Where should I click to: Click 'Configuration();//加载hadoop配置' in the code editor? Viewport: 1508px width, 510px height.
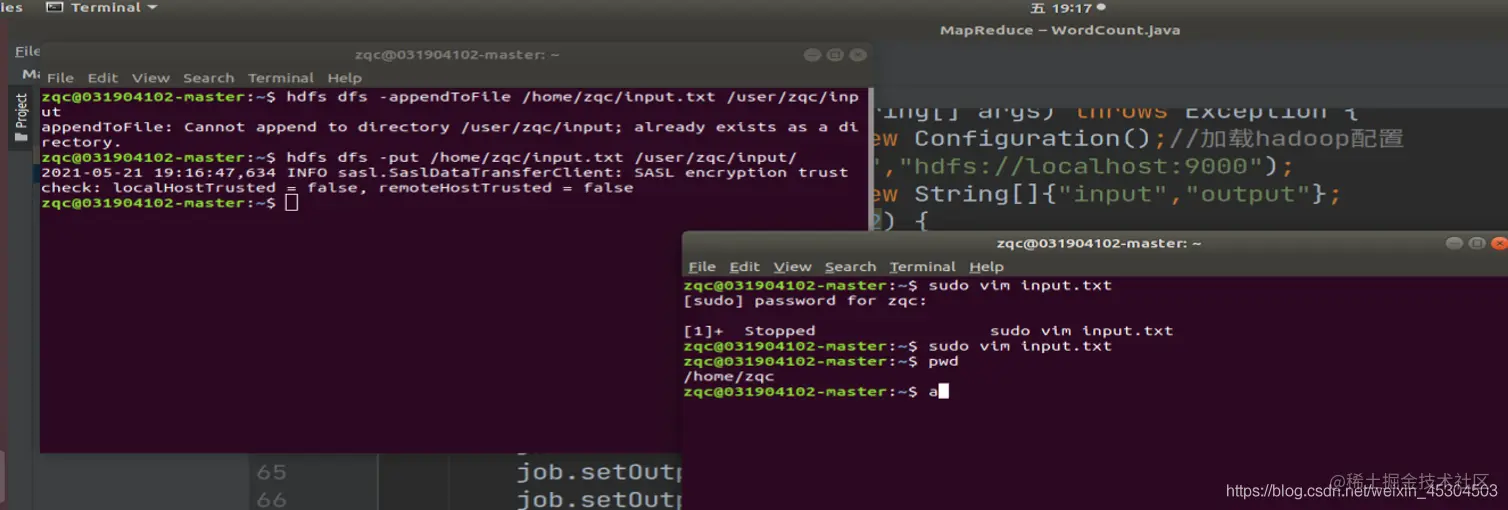click(x=1159, y=139)
